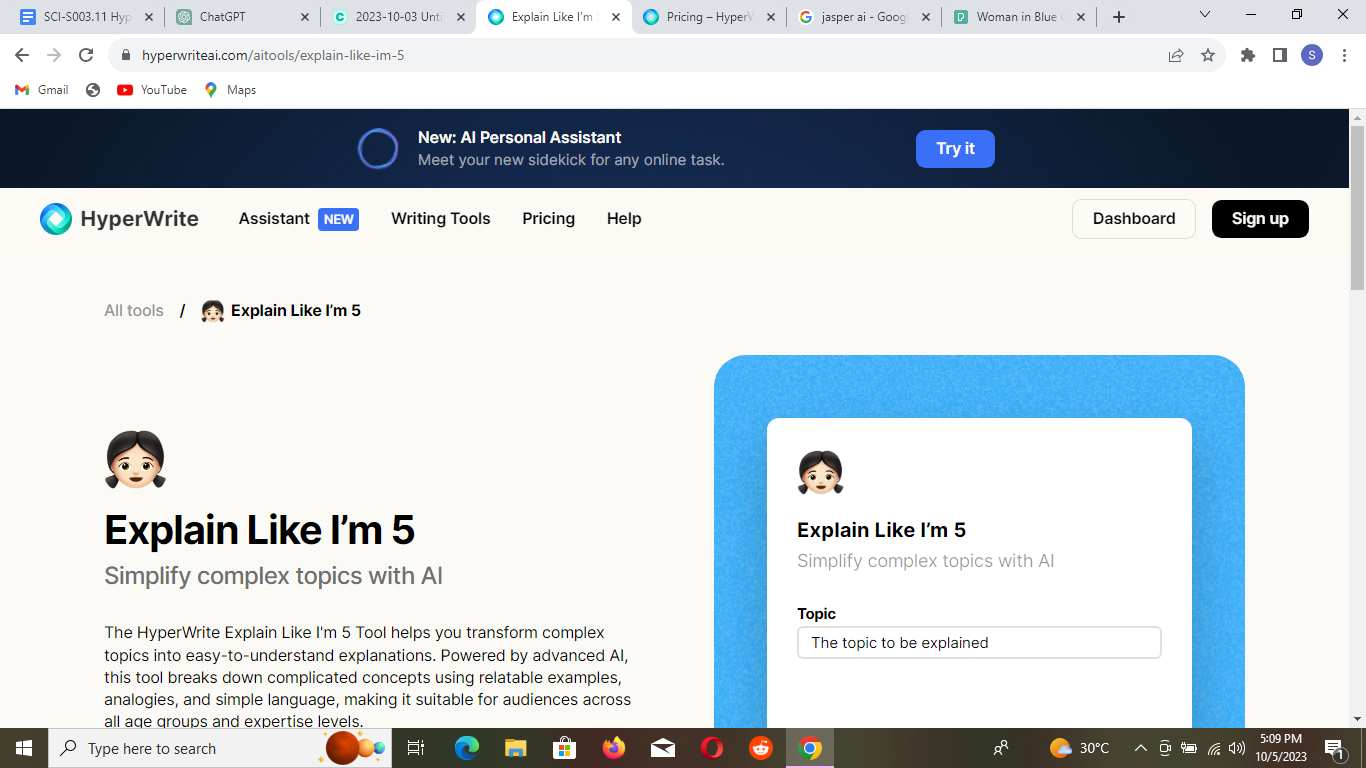
Task: Open Reddit from the taskbar
Action: pos(760,747)
